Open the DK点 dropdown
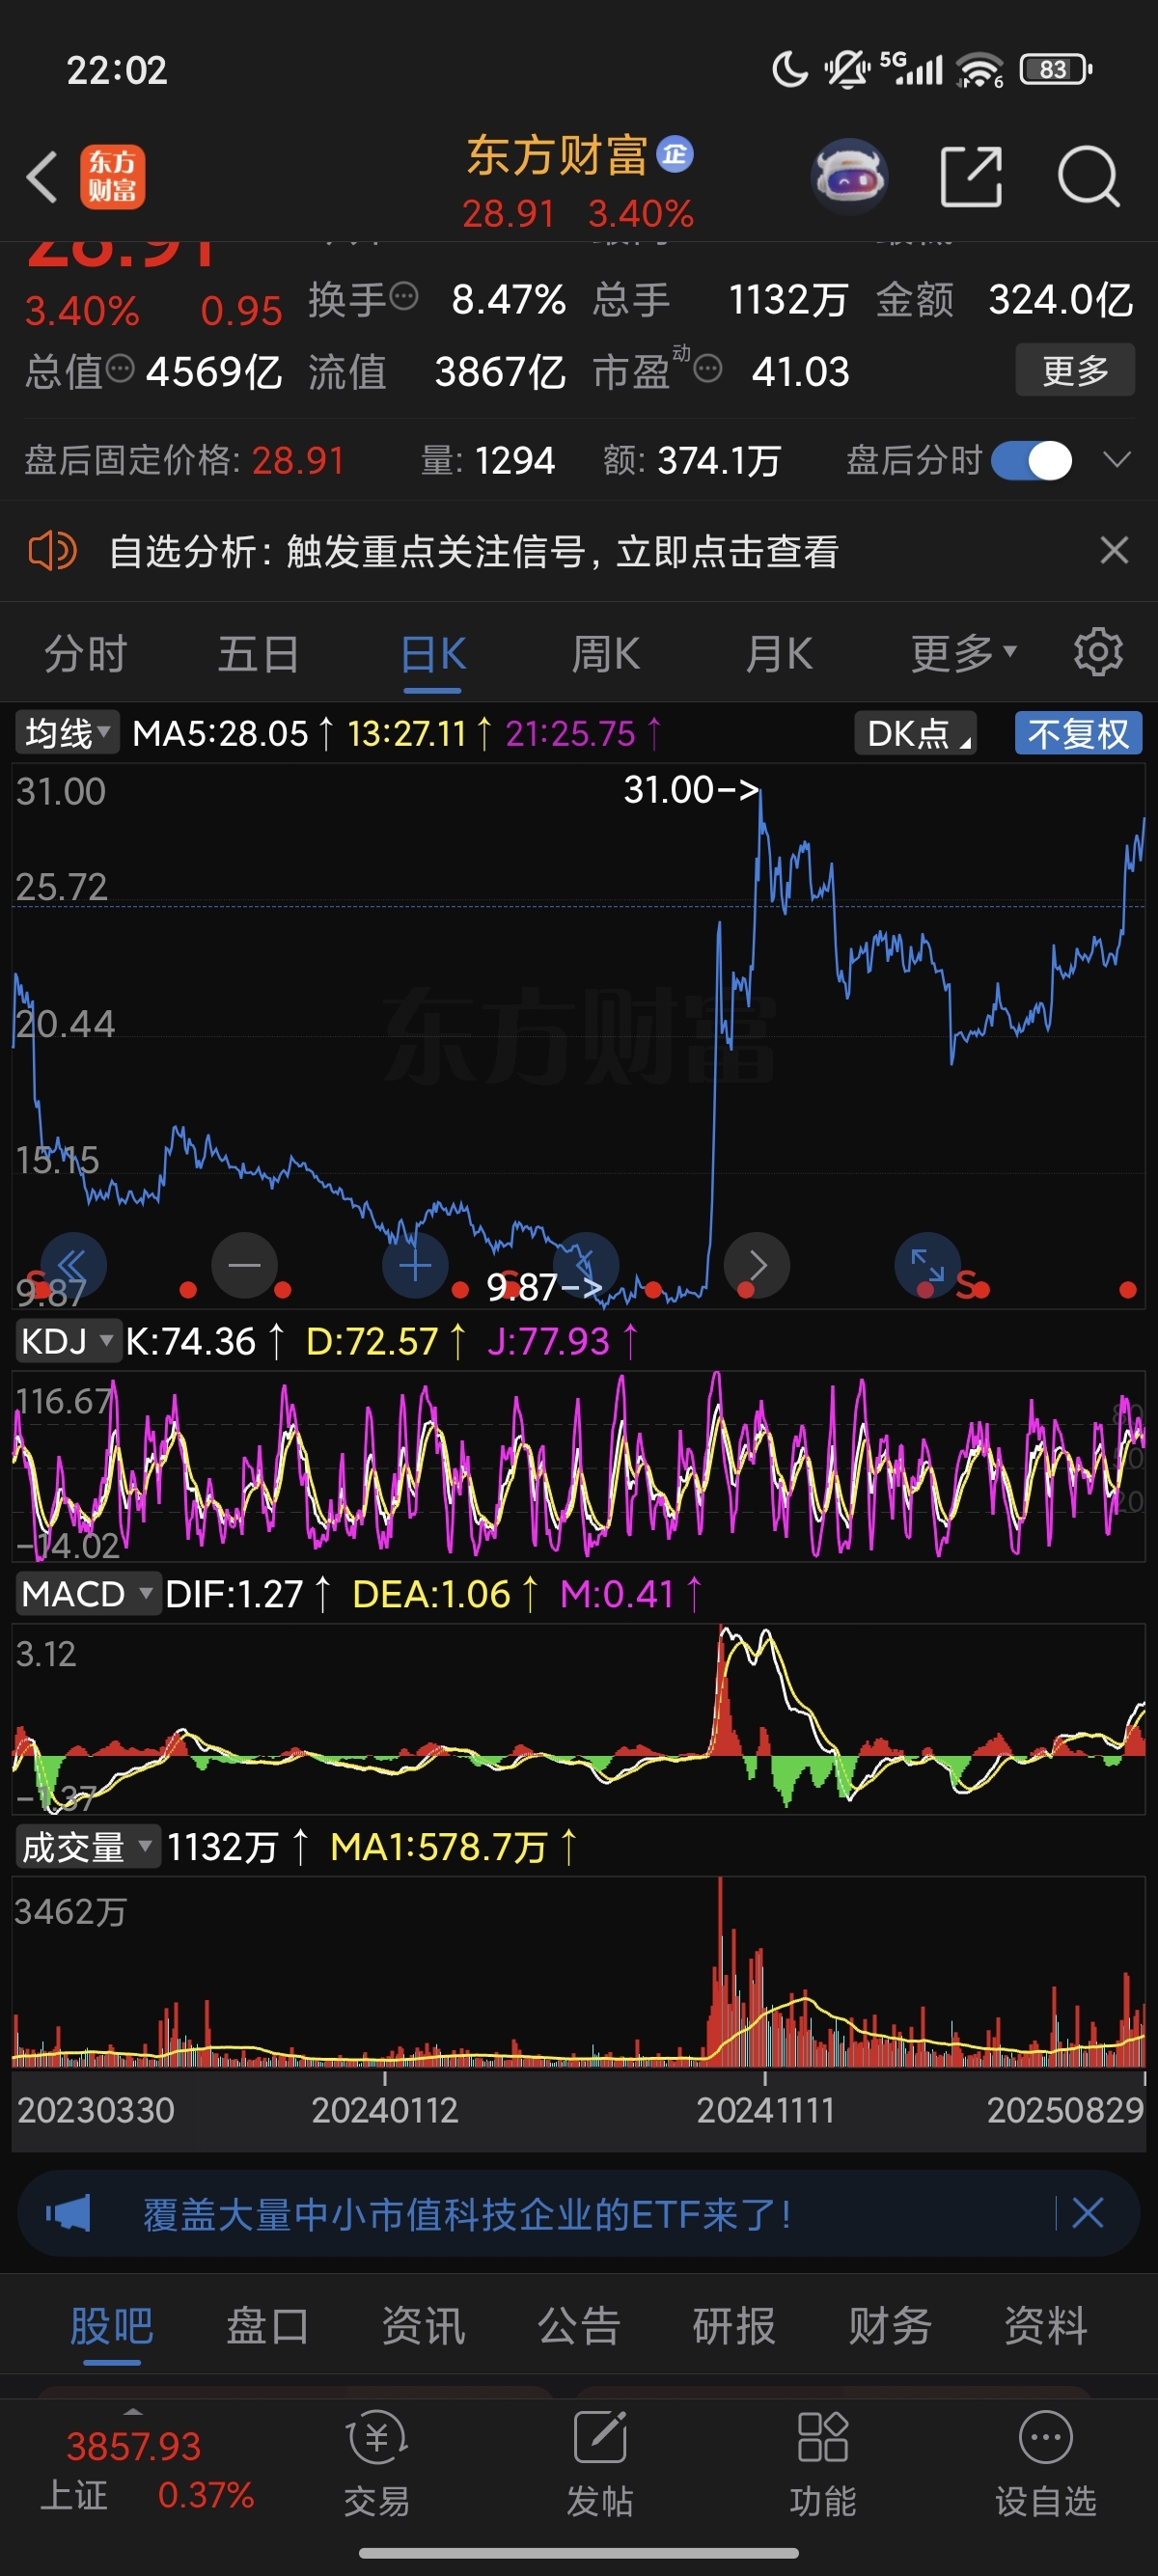 pos(915,733)
